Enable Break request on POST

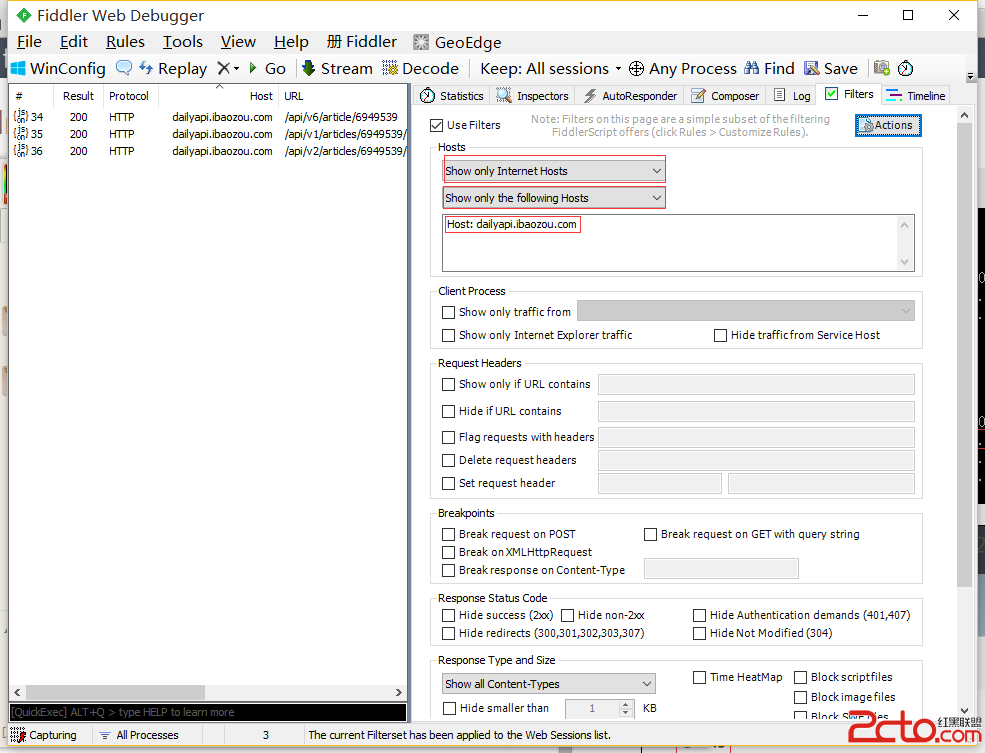449,534
